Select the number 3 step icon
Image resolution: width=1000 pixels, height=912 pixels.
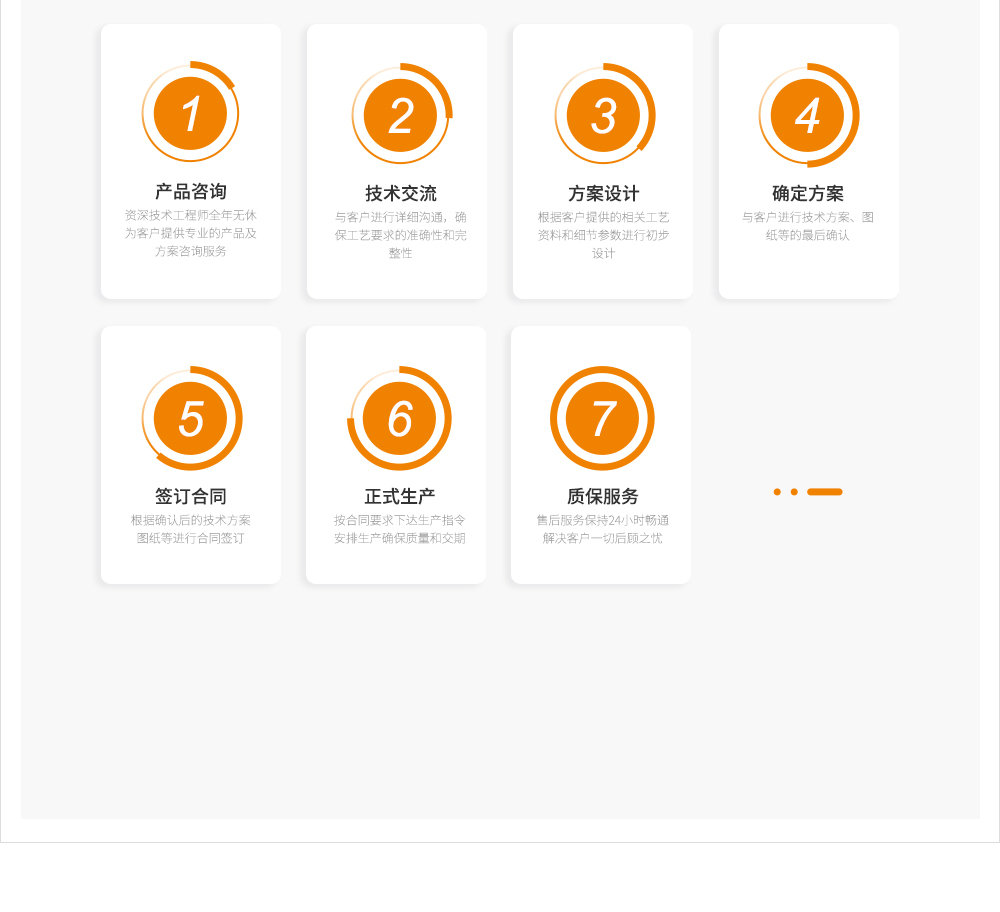[603, 115]
